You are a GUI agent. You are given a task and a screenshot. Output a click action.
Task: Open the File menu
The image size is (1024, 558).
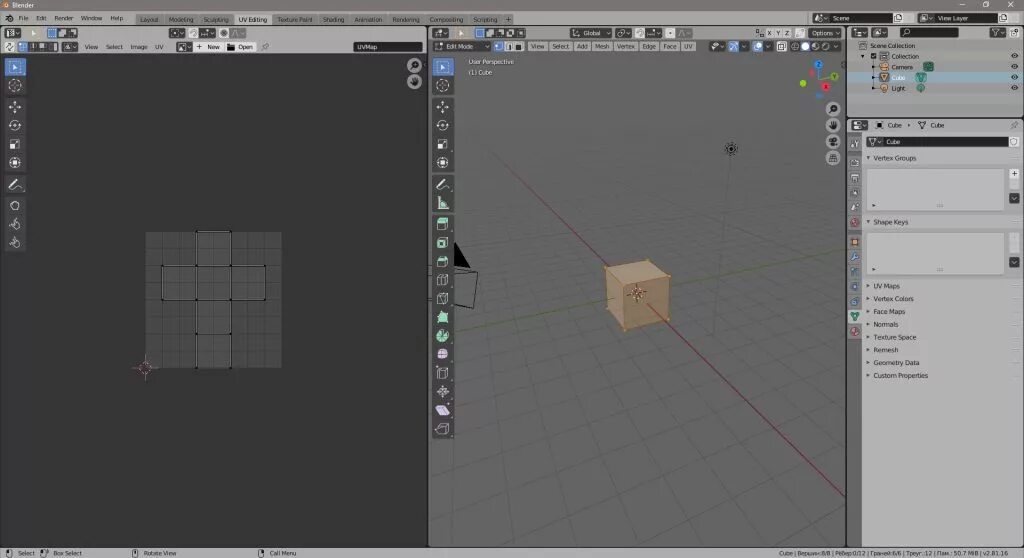coord(24,18)
